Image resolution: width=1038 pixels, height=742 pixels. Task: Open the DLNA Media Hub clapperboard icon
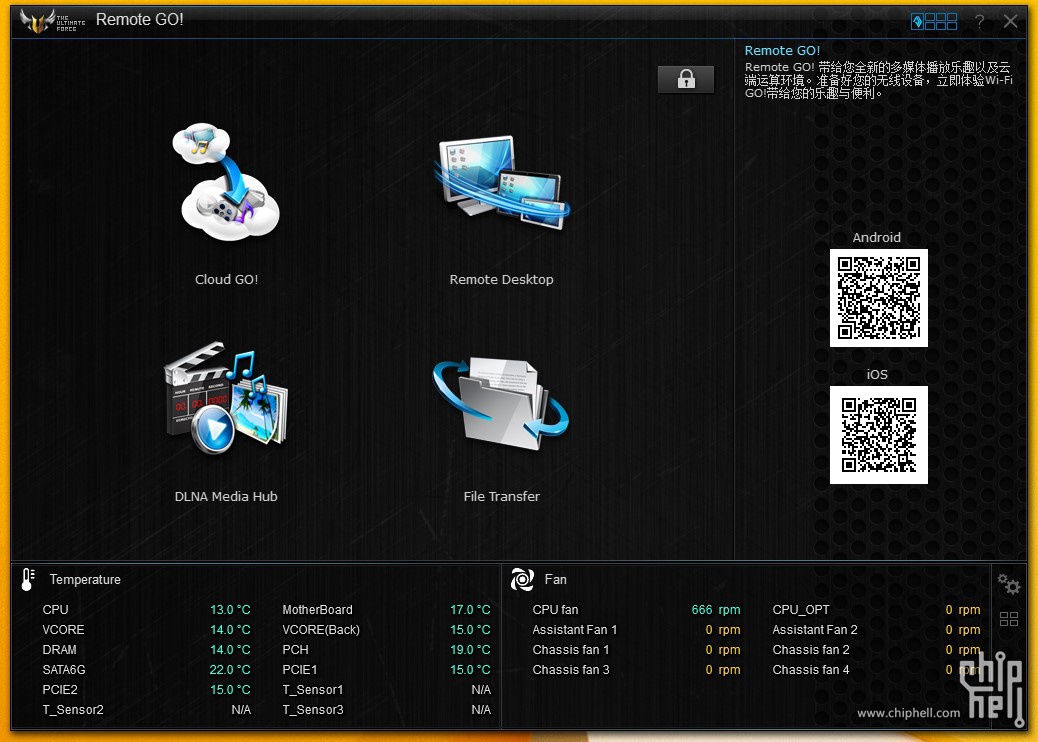(x=226, y=398)
